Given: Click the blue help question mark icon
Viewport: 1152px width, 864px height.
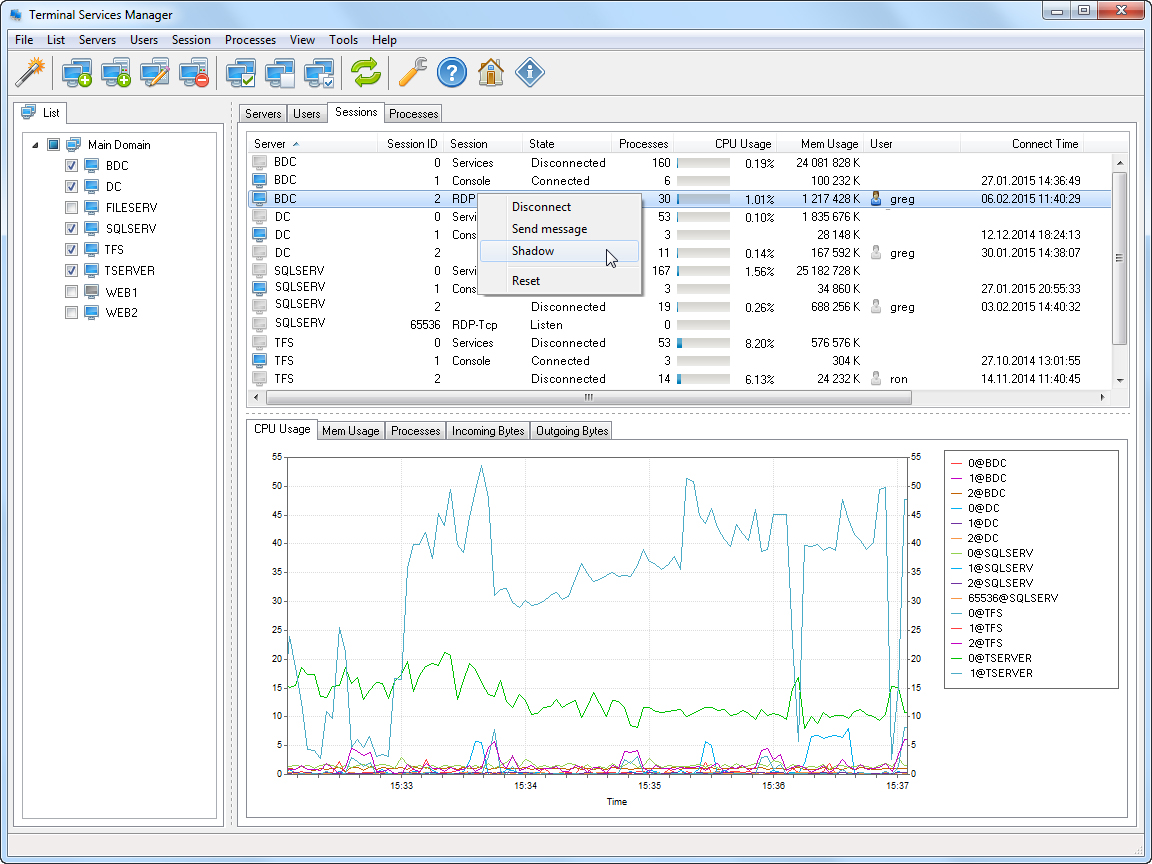Looking at the screenshot, I should click(452, 72).
